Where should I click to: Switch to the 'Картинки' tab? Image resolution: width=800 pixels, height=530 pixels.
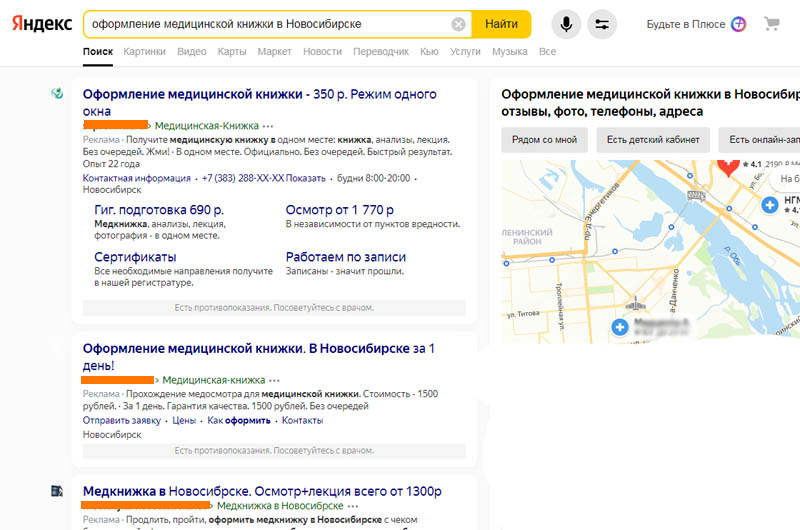point(145,51)
